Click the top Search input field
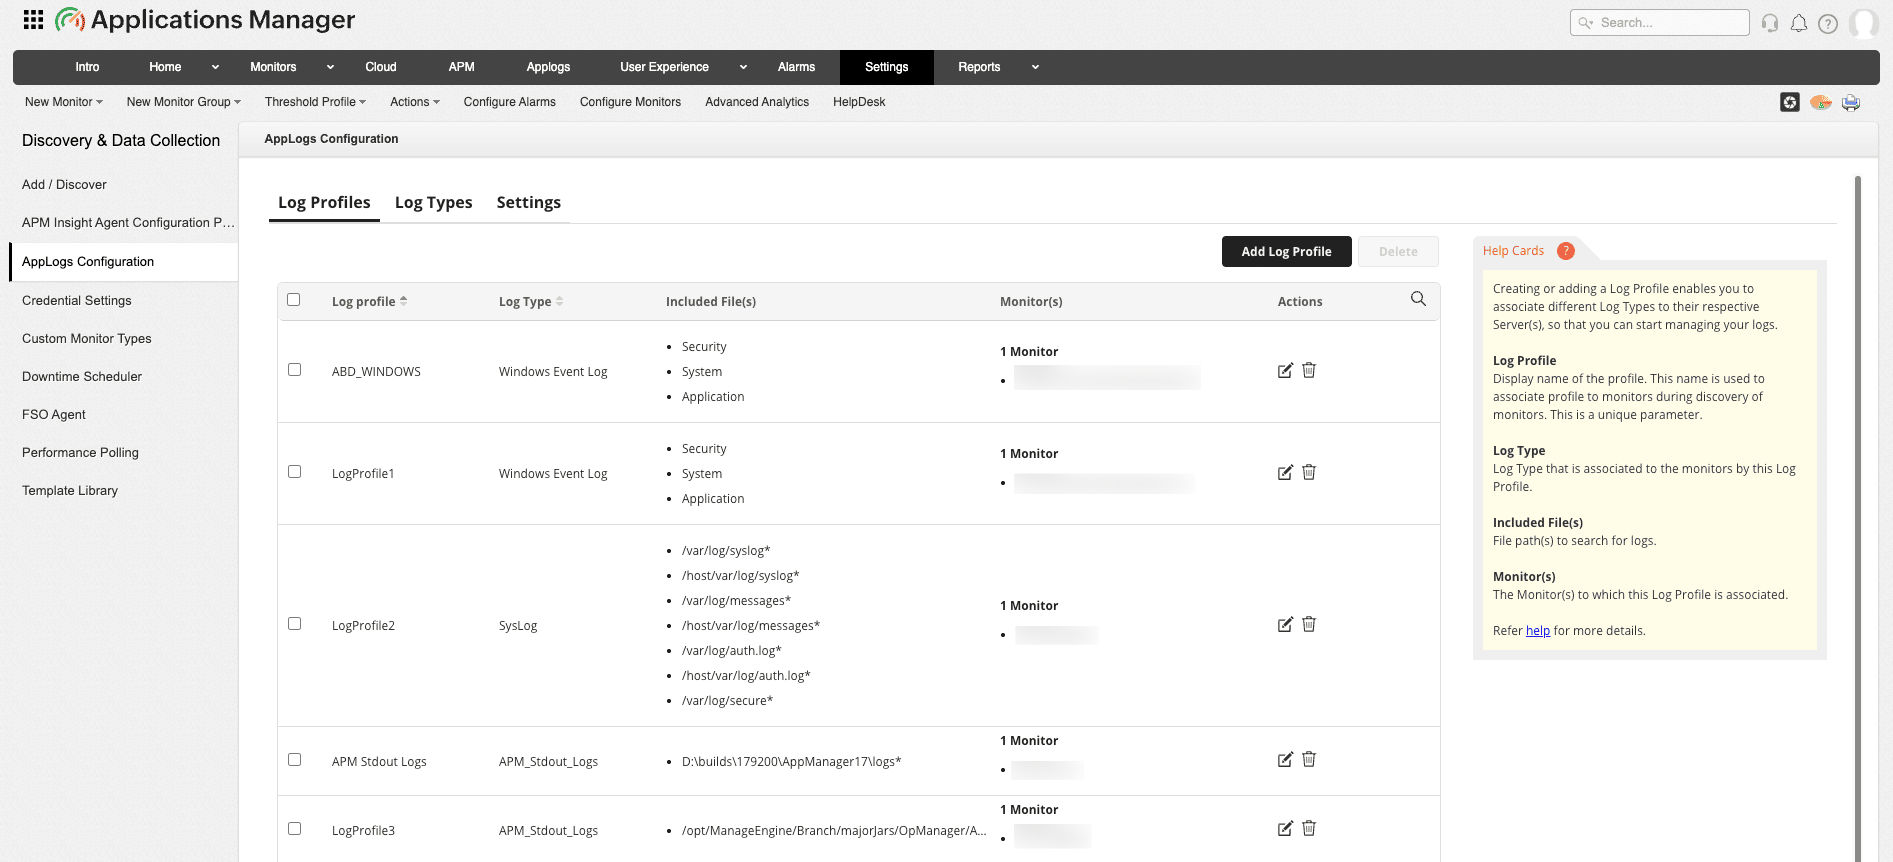This screenshot has width=1893, height=862. pos(1660,23)
